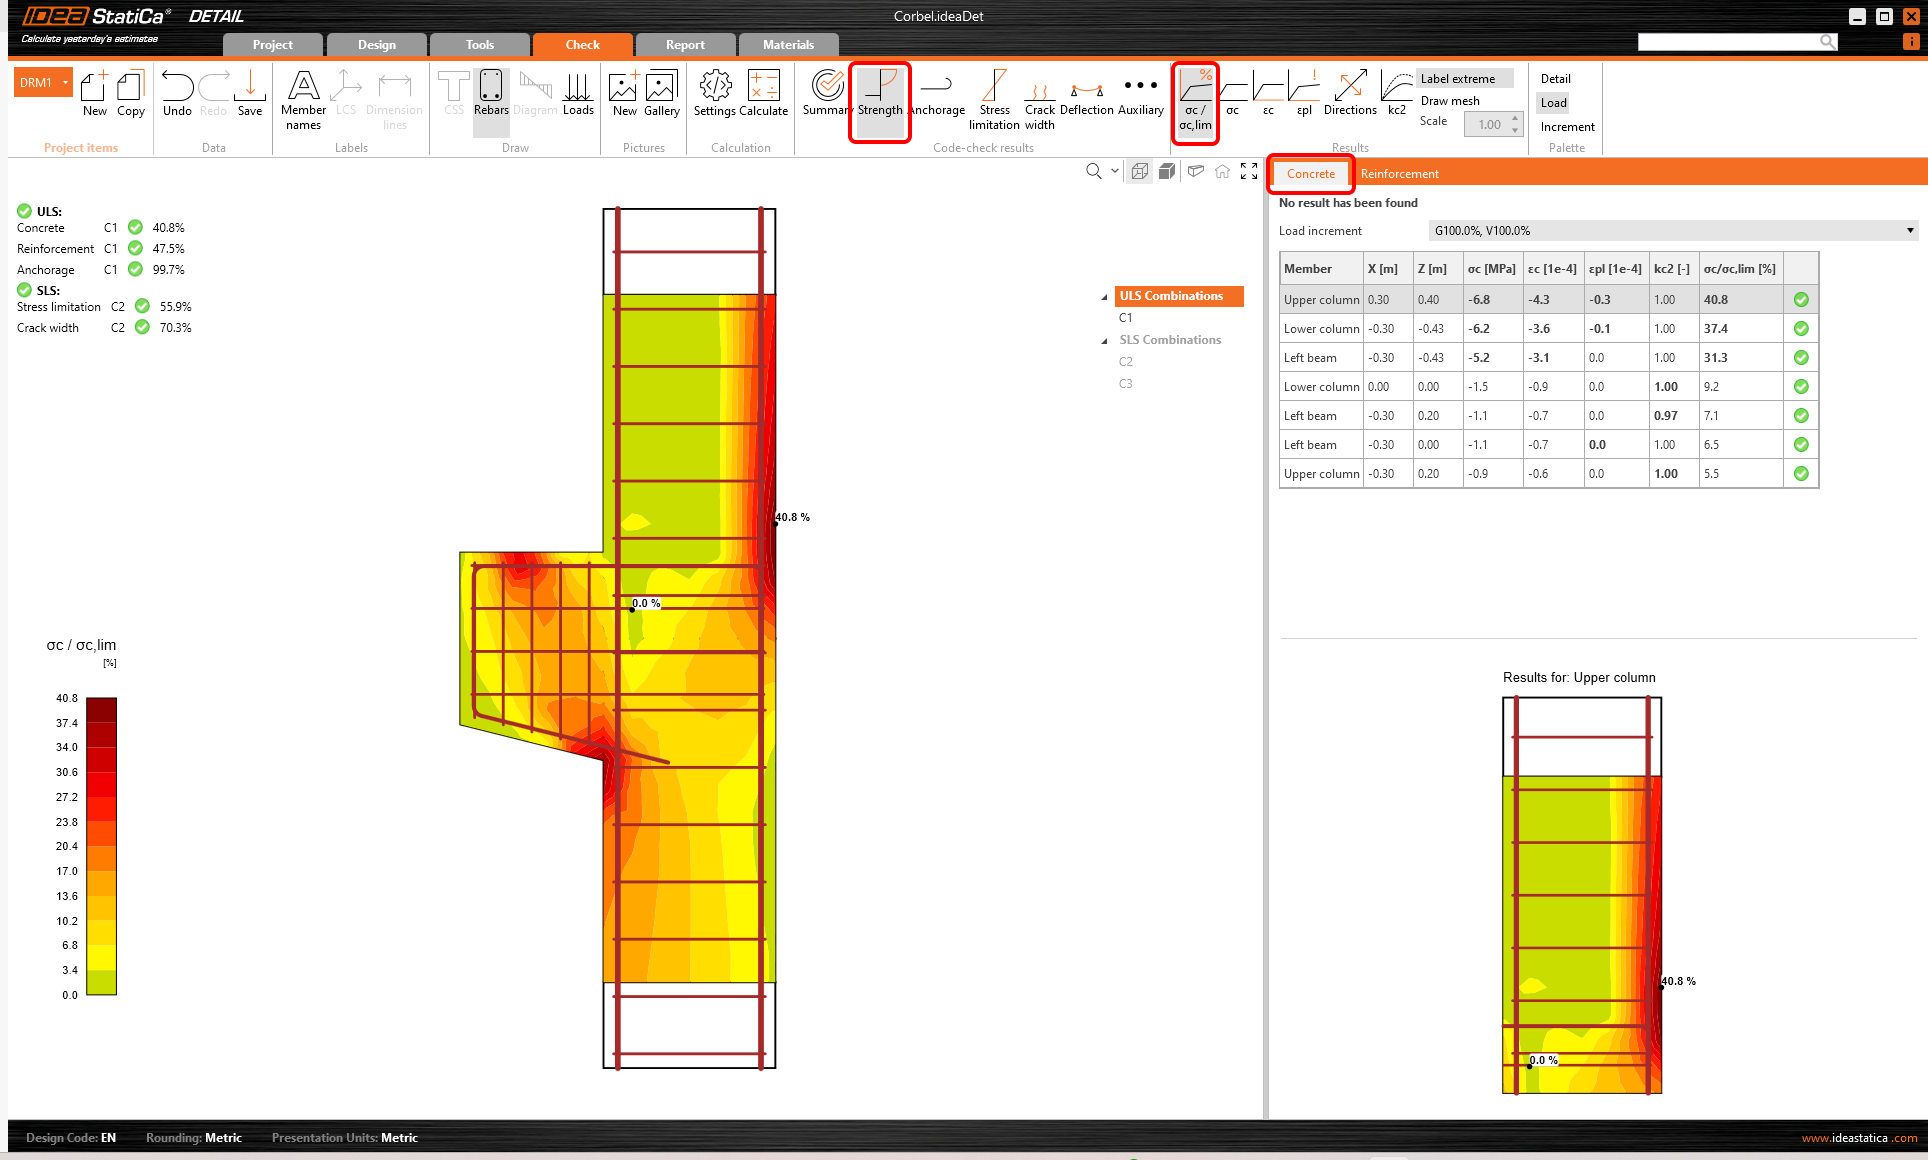Switch viewport to solid shaded view
The image size is (1928, 1160).
pos(1167,170)
